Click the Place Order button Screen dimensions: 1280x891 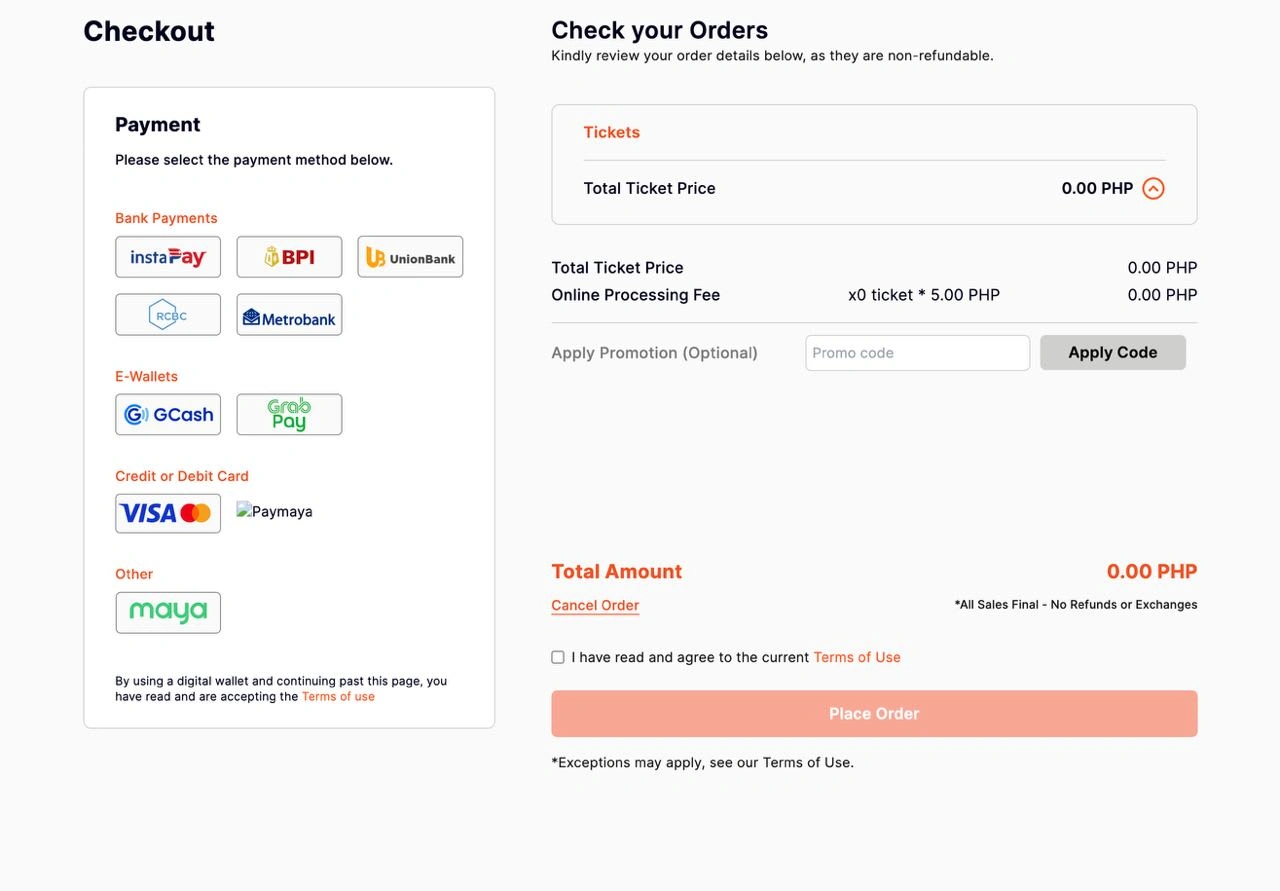click(874, 714)
